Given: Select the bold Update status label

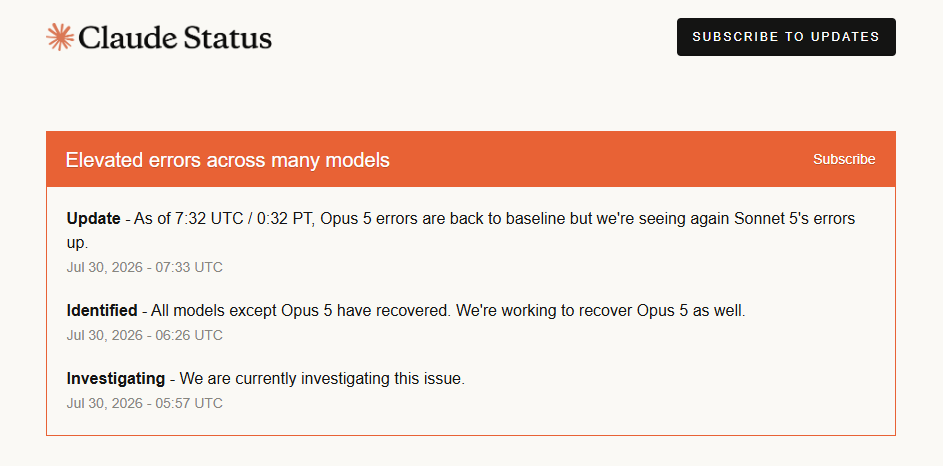Looking at the screenshot, I should pos(93,219).
